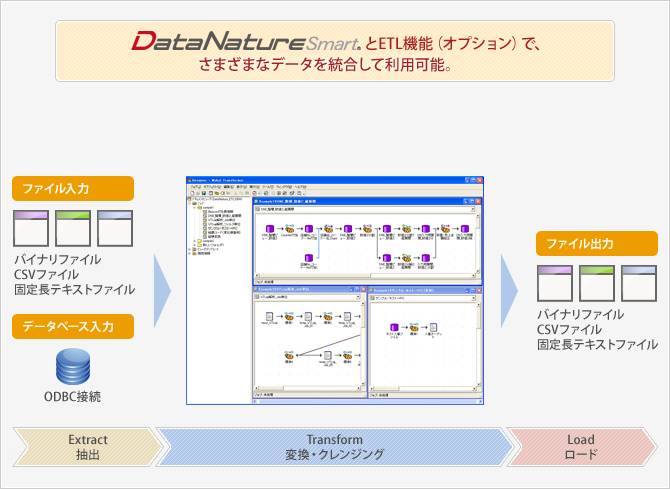
Task: Select the データベース入力 orange label
Action: [x=73, y=327]
